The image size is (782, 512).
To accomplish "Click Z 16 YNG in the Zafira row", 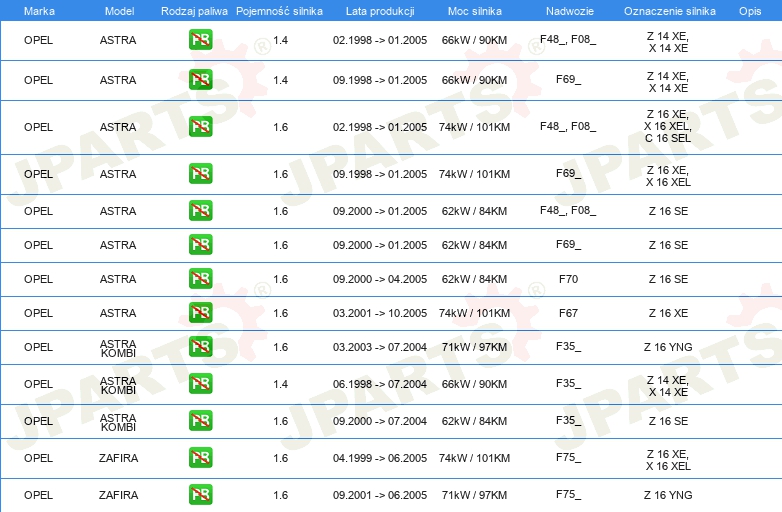I will [668, 495].
